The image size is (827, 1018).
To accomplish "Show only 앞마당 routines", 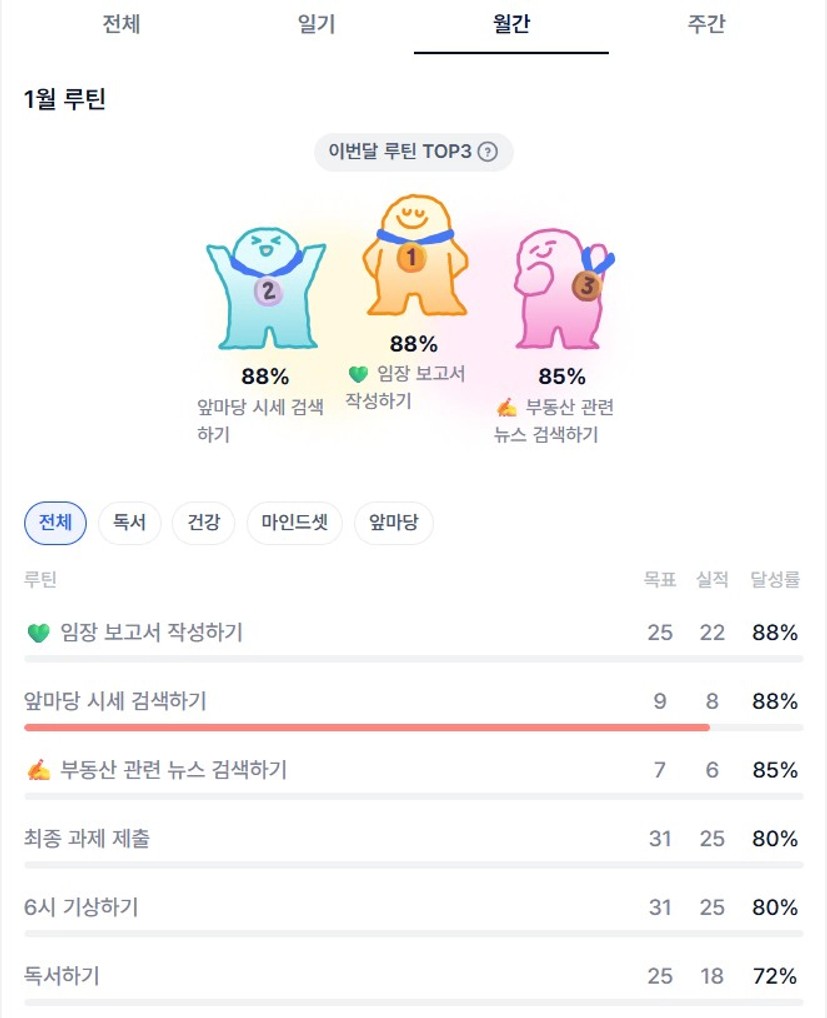I will [393, 523].
